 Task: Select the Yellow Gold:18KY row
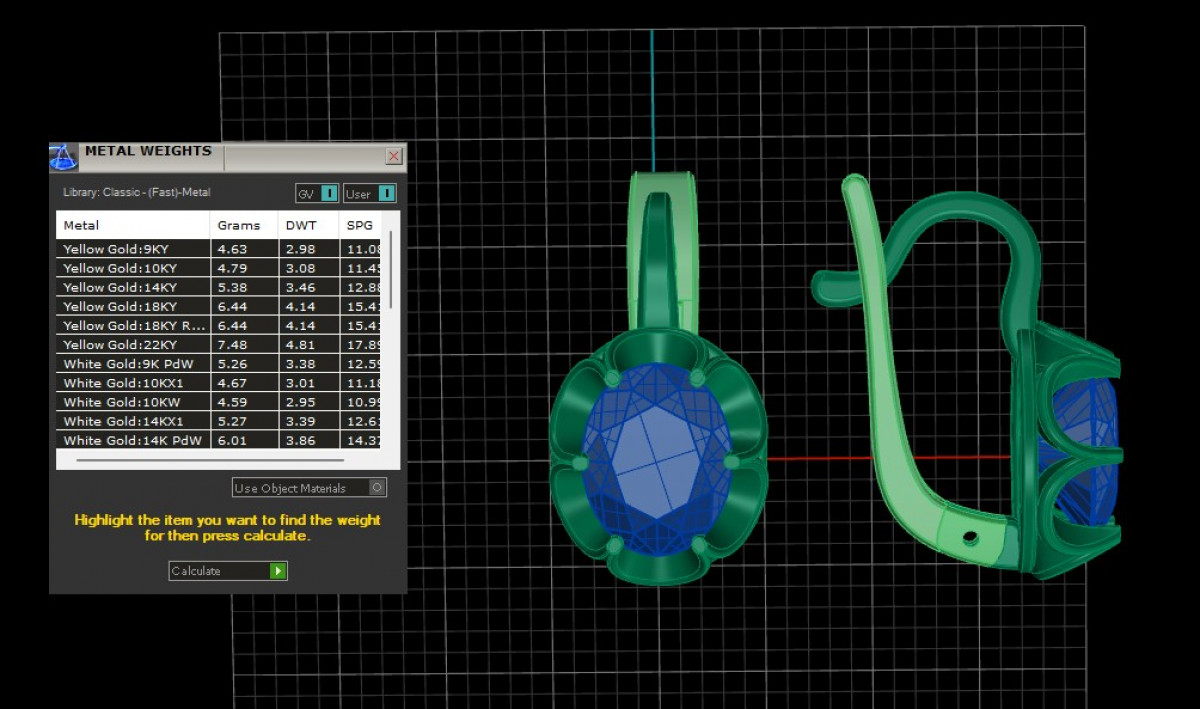[x=132, y=306]
